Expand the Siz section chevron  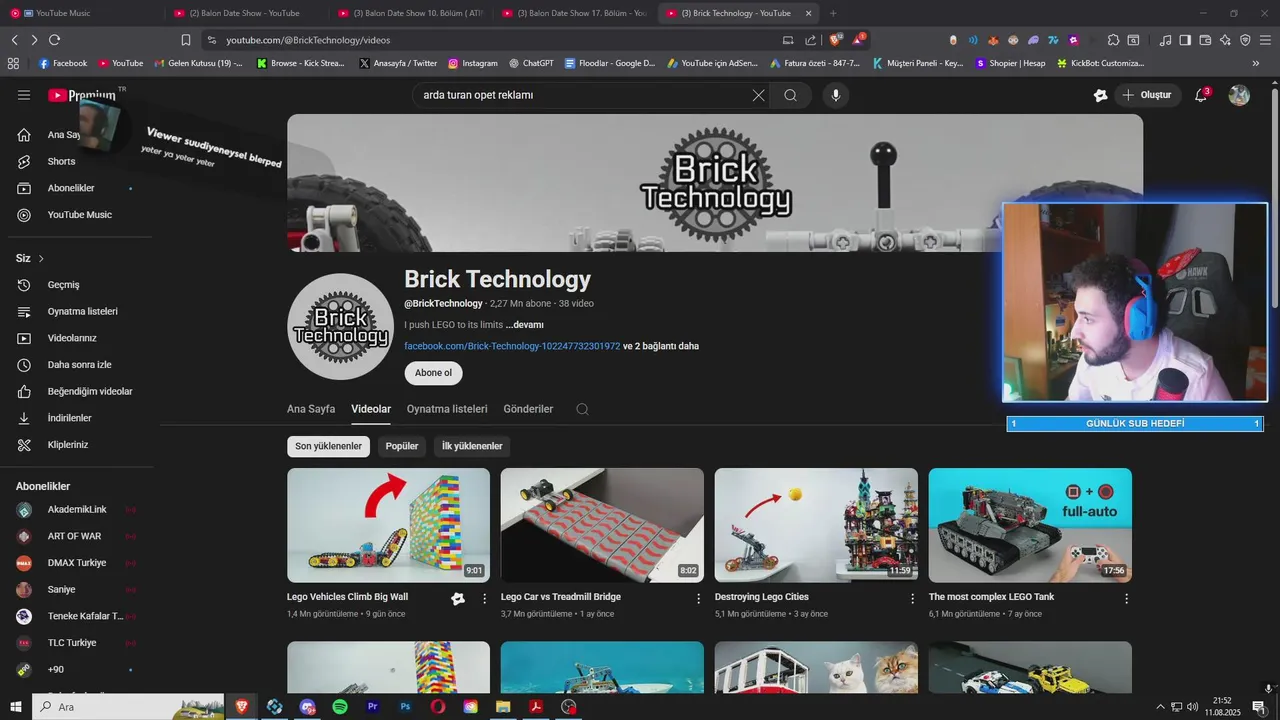tap(41, 258)
